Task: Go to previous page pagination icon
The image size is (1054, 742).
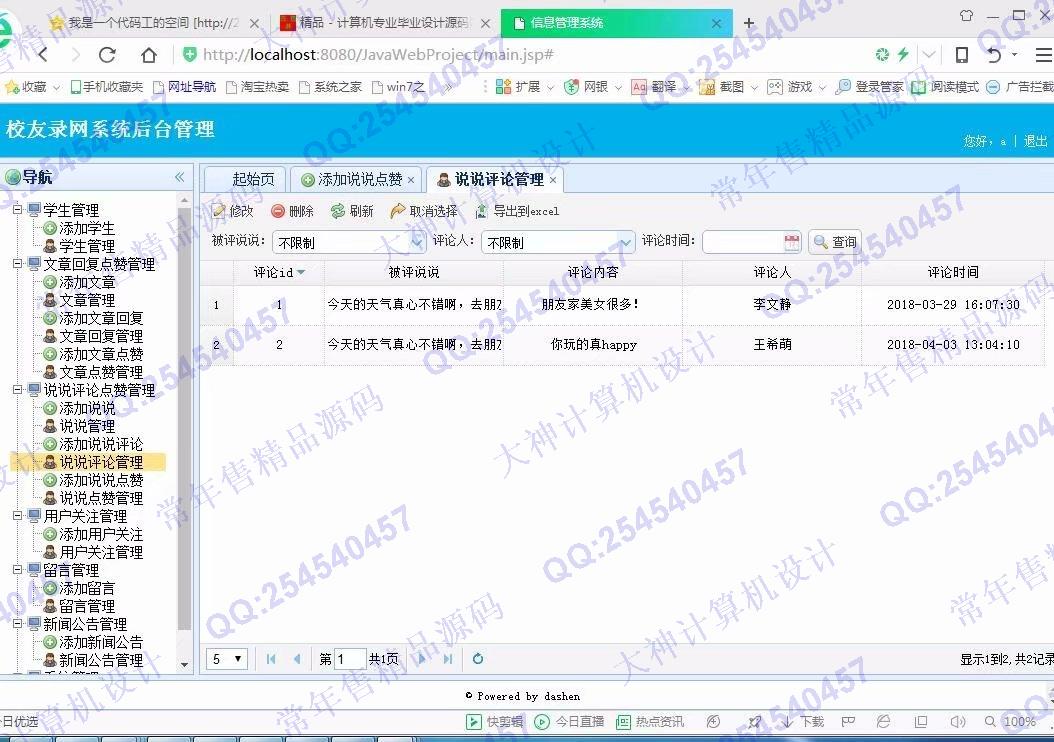Action: (297, 659)
